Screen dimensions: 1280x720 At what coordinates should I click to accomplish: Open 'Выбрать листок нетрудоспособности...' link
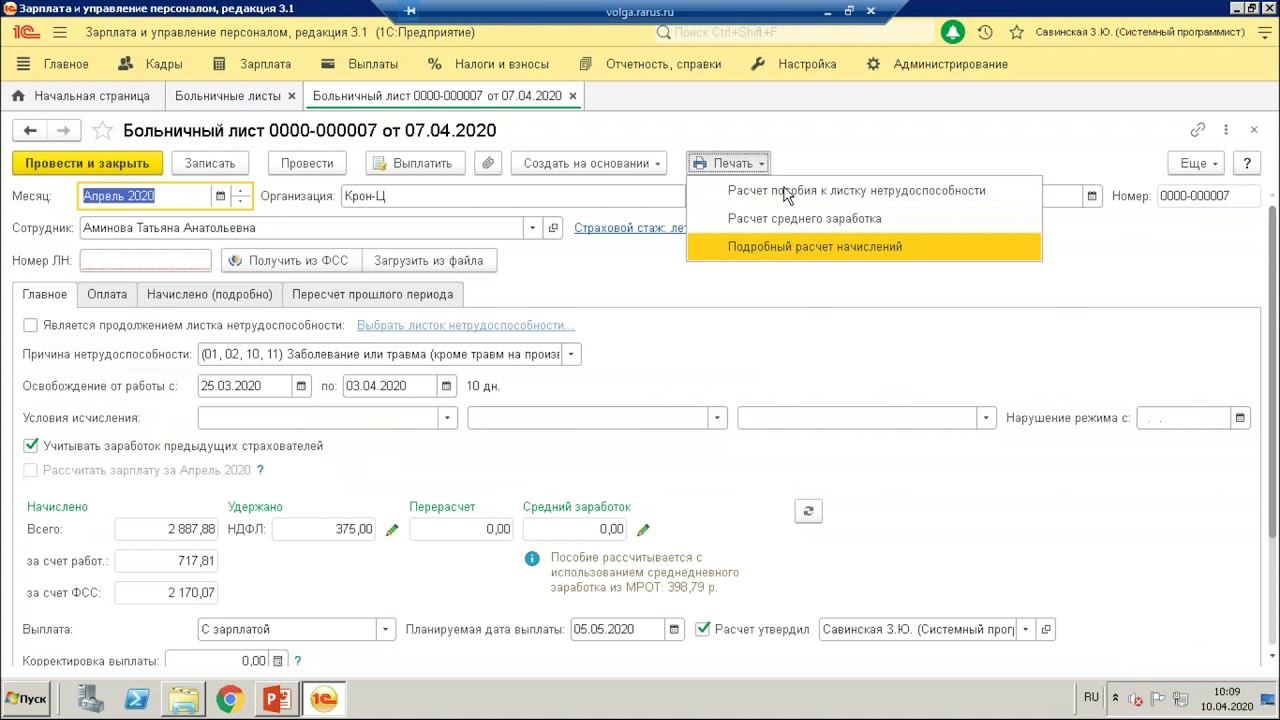click(x=466, y=325)
